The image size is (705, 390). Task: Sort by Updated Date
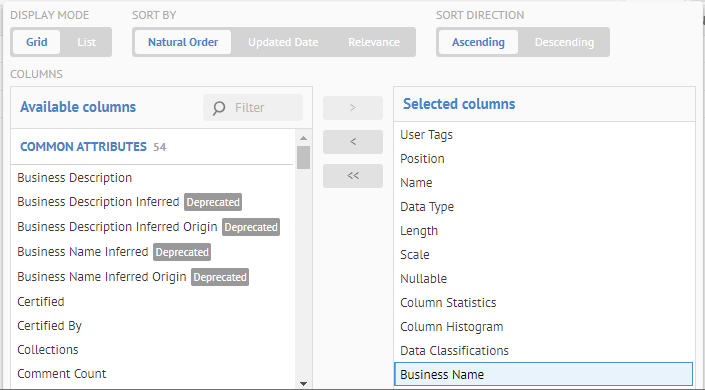pos(283,42)
